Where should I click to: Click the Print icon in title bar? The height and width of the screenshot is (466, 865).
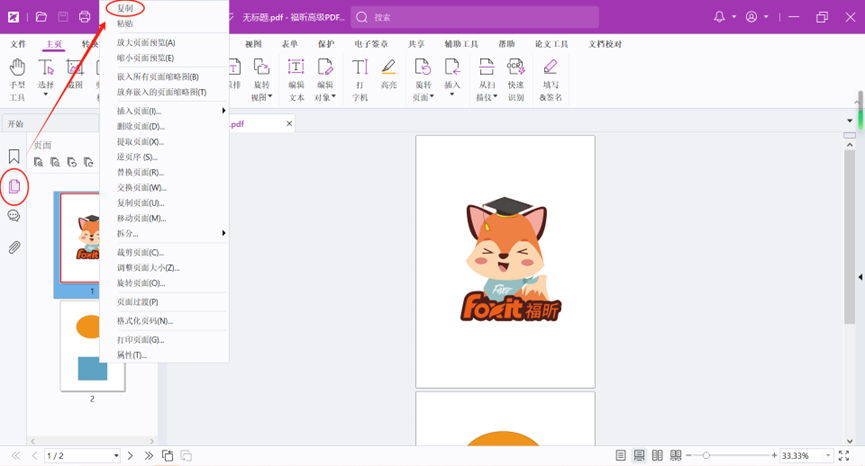[84, 17]
